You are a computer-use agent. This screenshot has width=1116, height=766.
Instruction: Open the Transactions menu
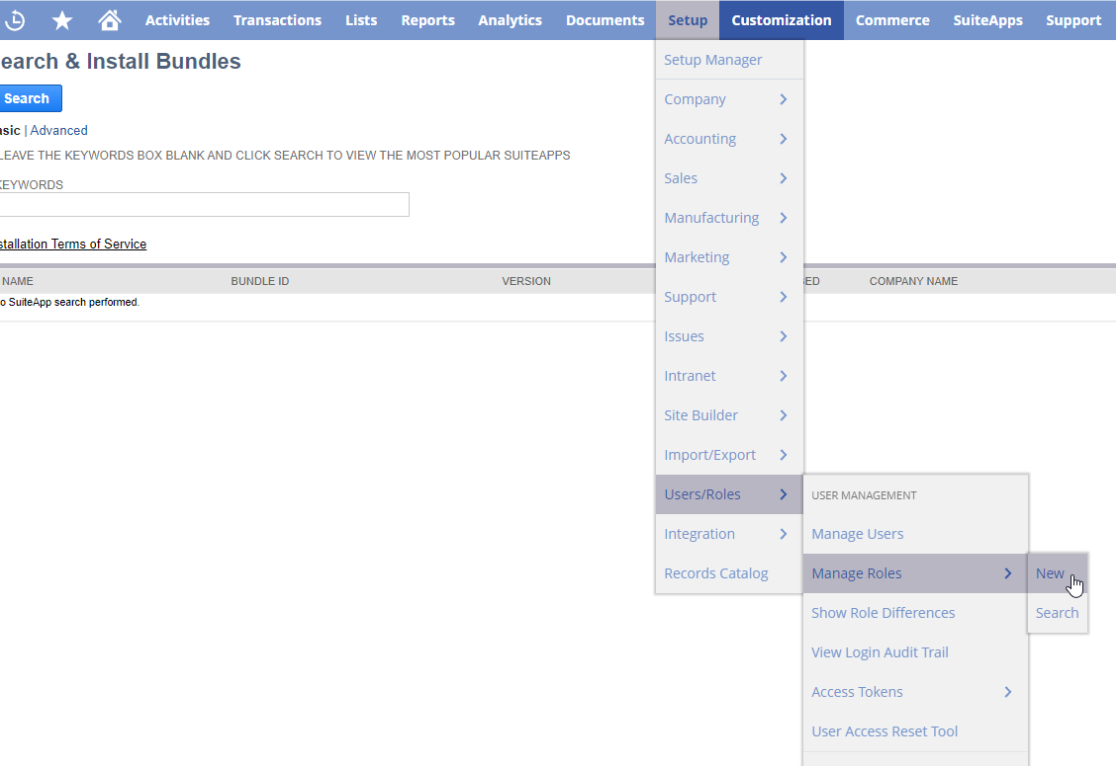click(x=278, y=20)
